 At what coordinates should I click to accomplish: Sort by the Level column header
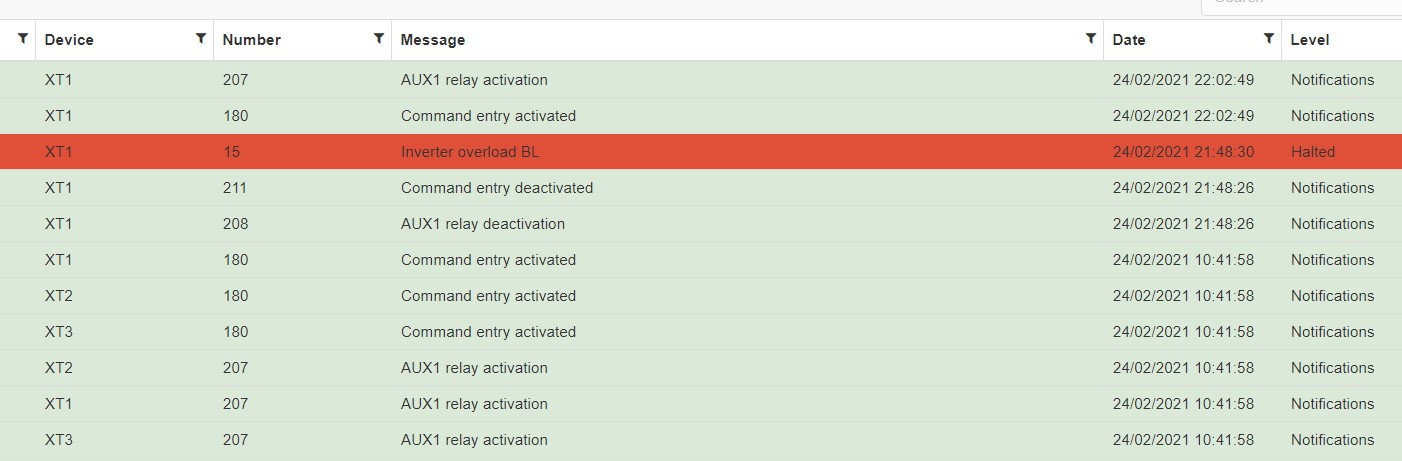tap(1310, 40)
